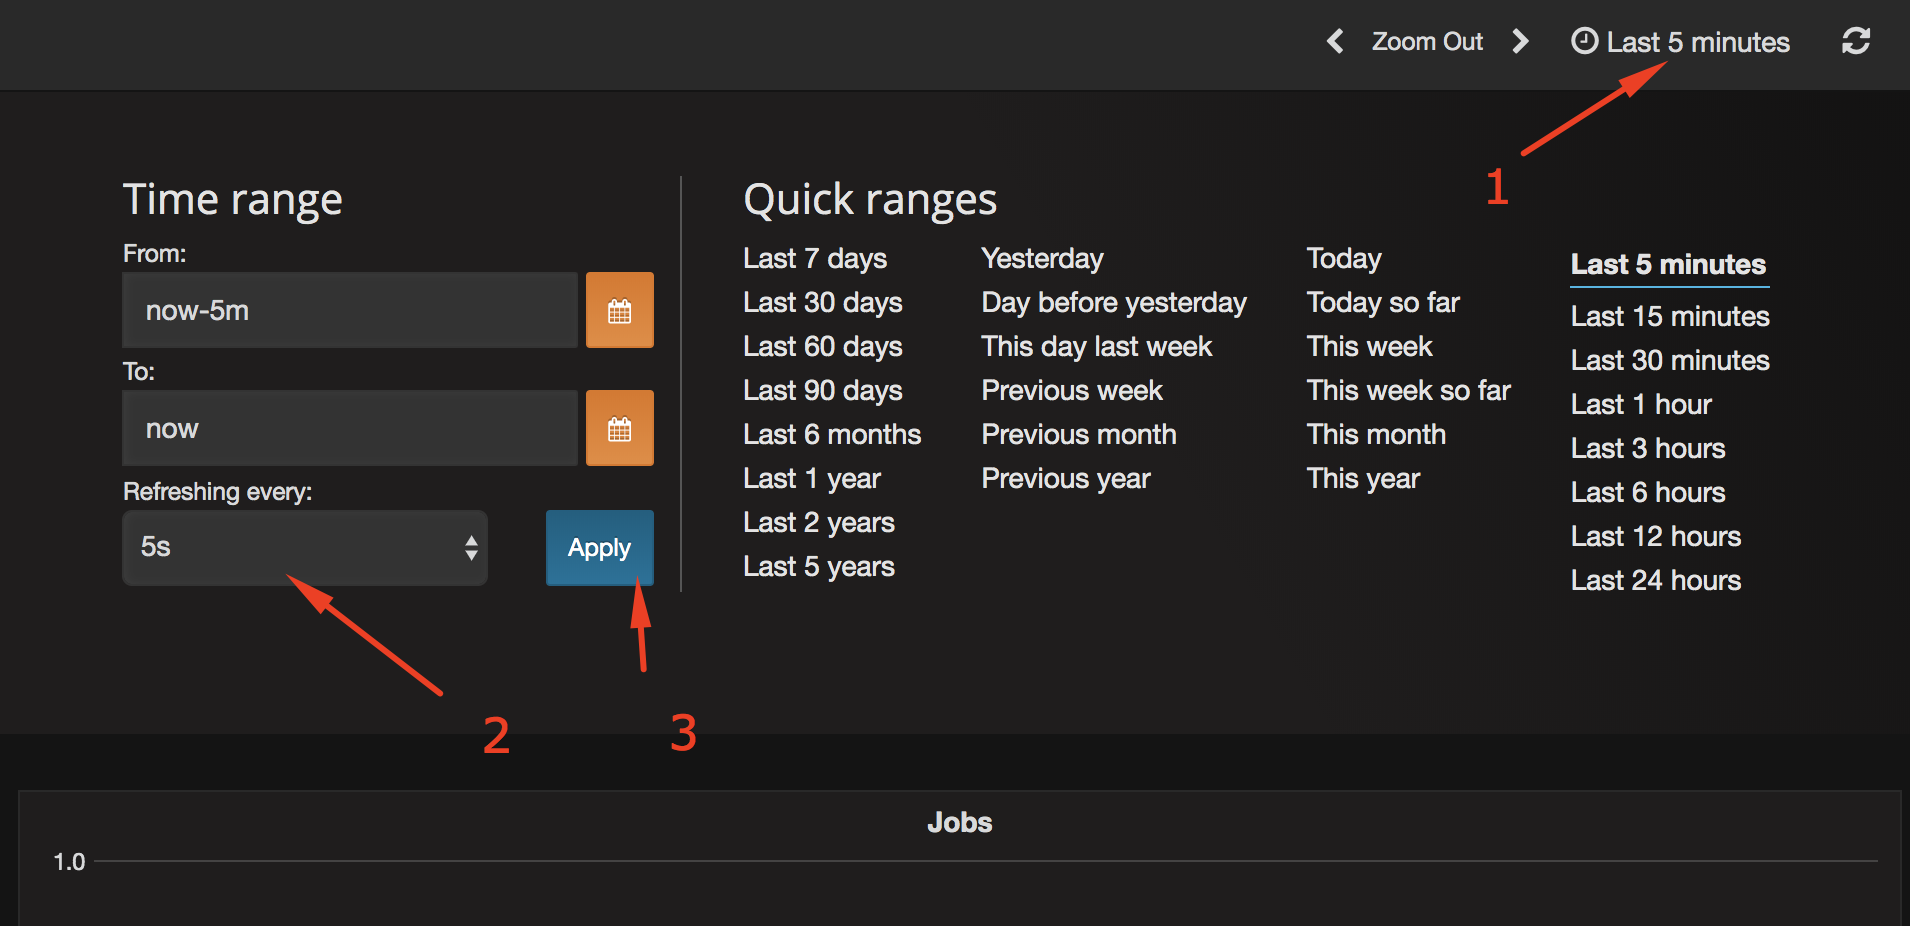The image size is (1910, 926).
Task: Click Zoom Out button
Action: [1427, 42]
